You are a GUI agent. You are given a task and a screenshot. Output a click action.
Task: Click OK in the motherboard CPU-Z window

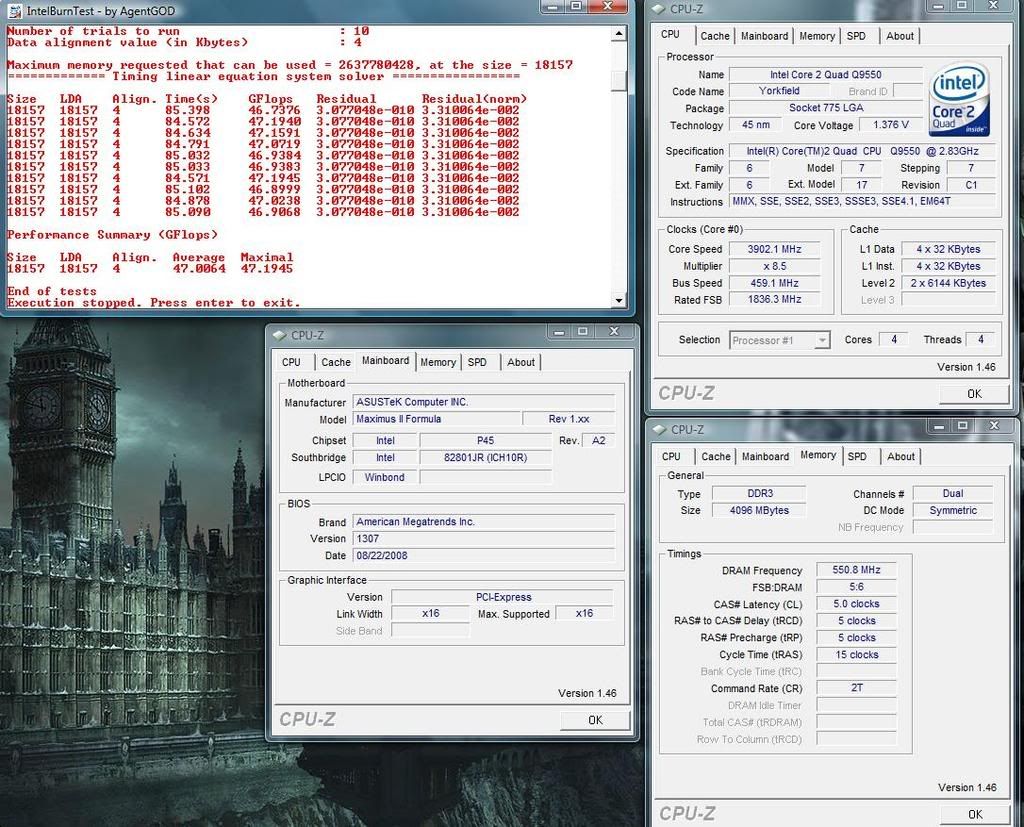pyautogui.click(x=595, y=720)
